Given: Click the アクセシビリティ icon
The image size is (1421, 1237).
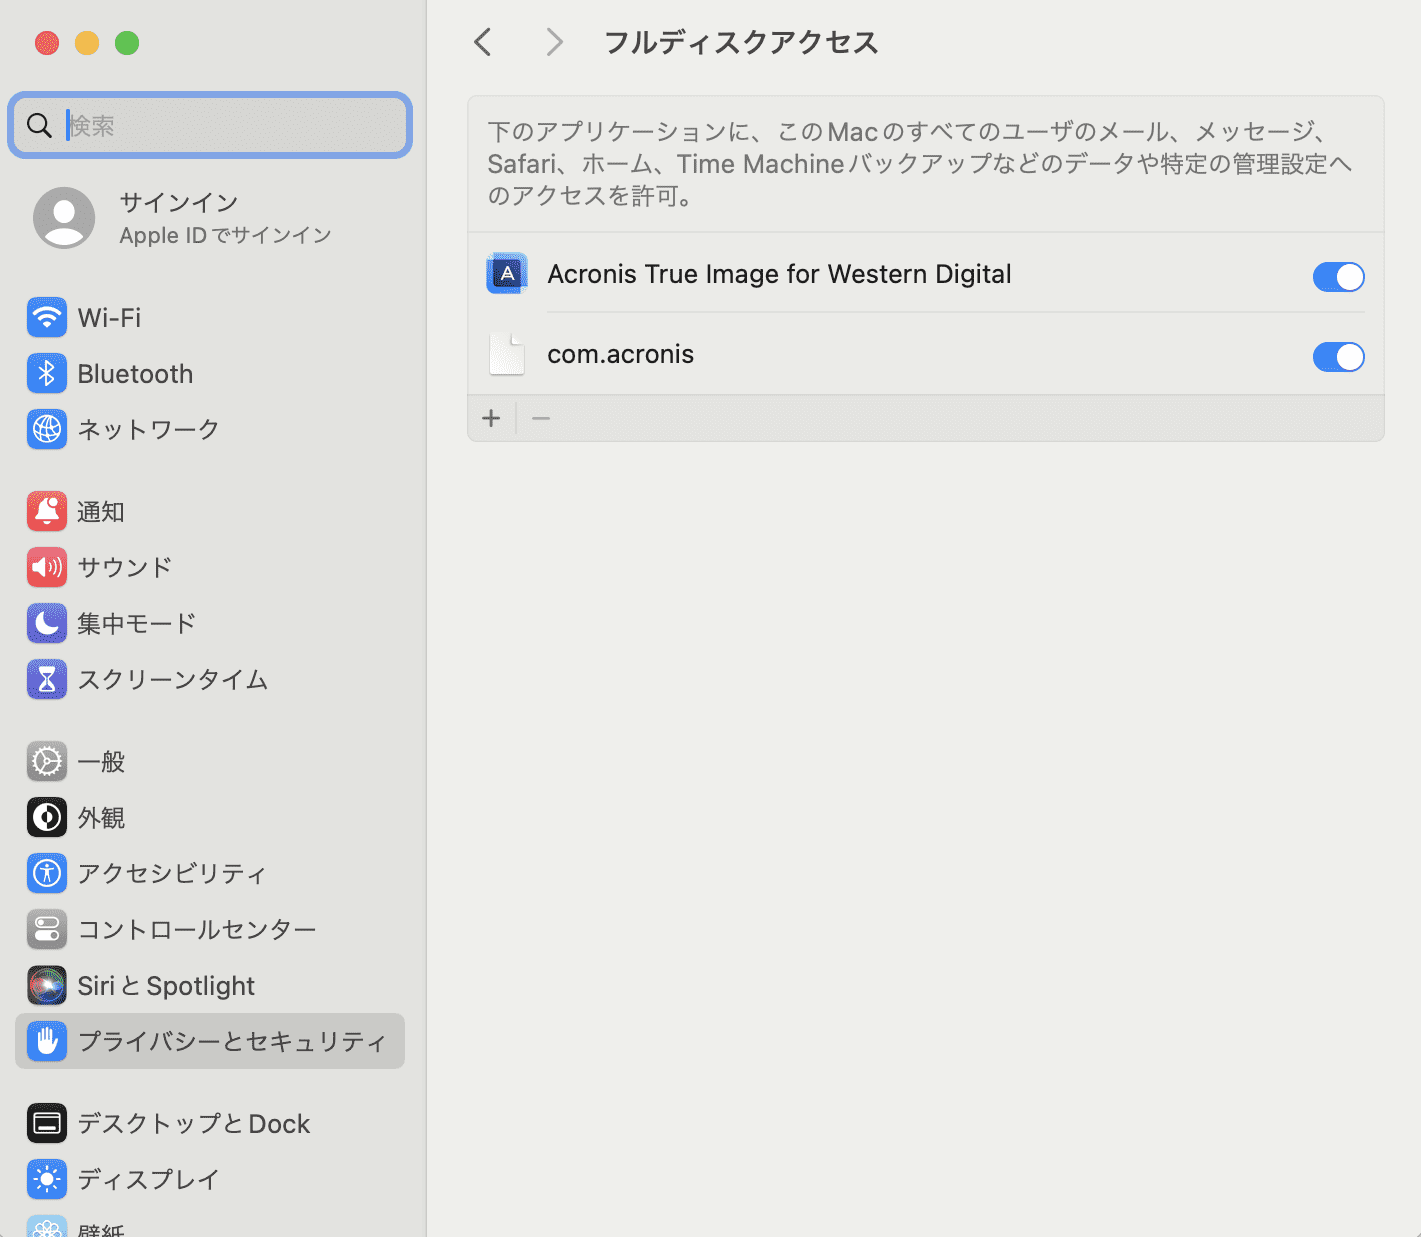Looking at the screenshot, I should point(47,873).
